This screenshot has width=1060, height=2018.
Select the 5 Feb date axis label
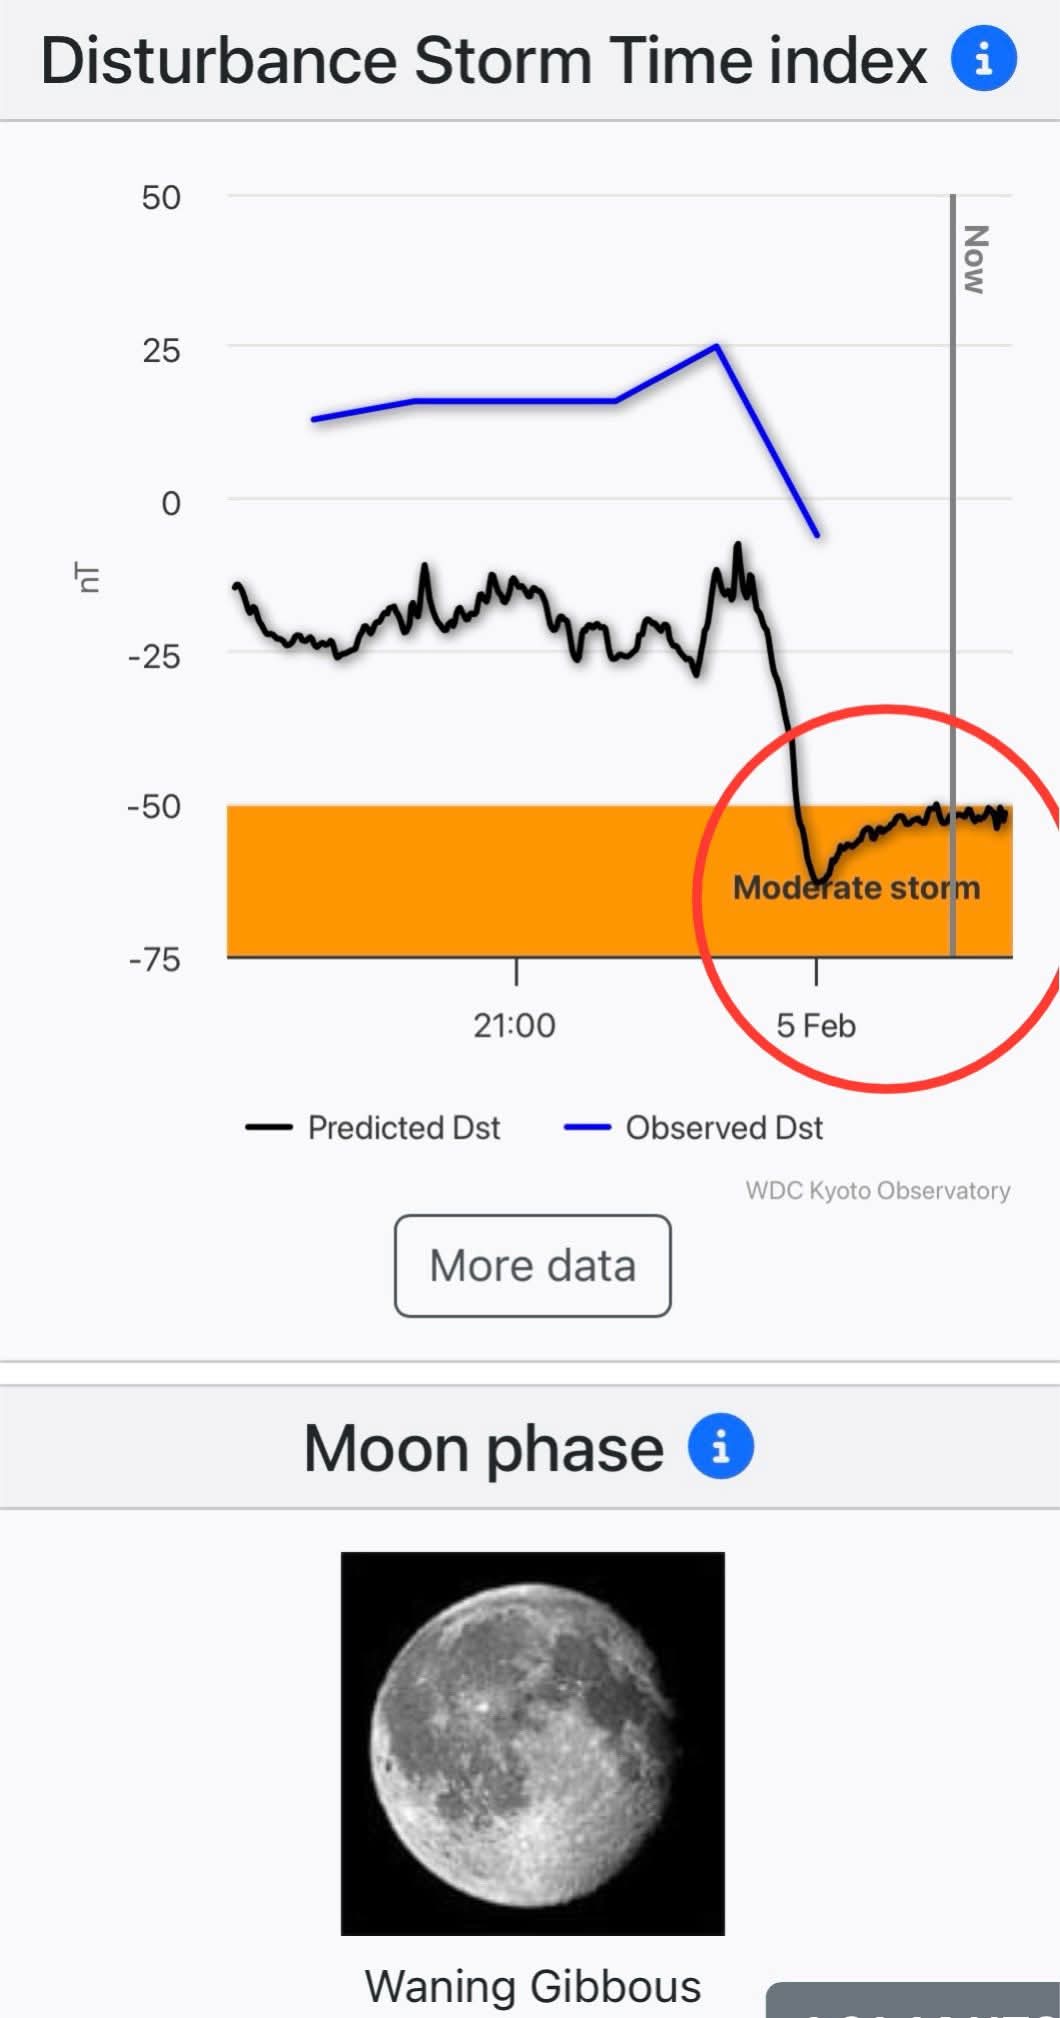[x=816, y=1025]
